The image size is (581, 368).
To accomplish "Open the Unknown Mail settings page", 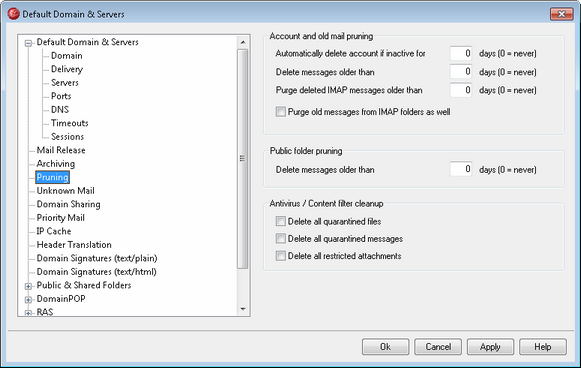I will tap(66, 191).
